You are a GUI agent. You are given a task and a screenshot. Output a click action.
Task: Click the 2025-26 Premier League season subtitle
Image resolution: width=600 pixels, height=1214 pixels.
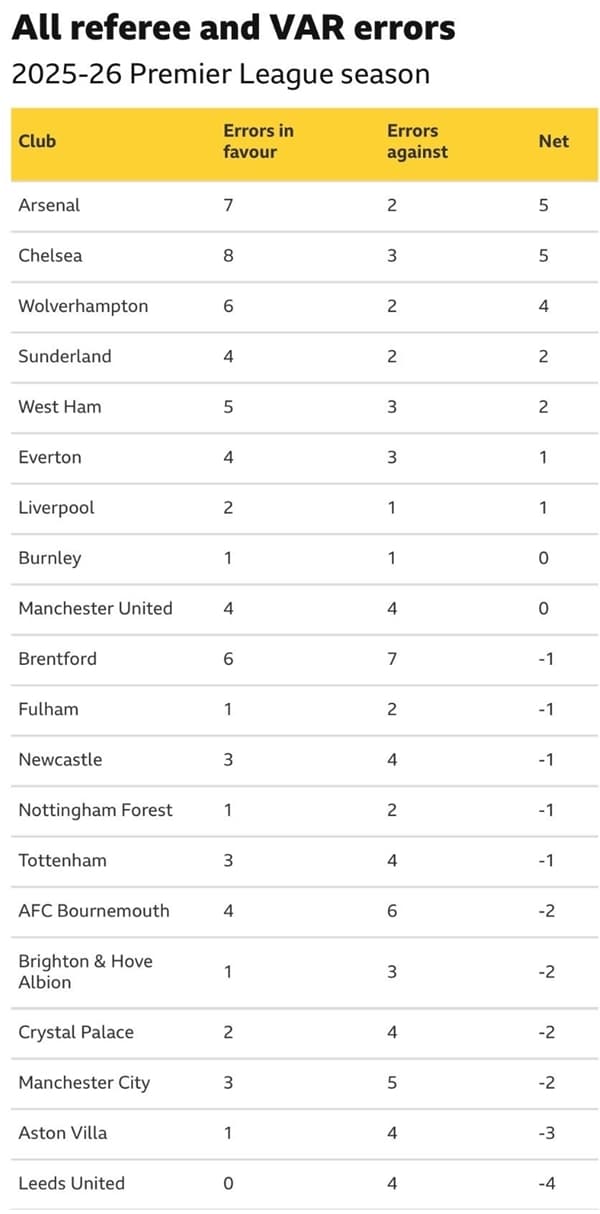point(221,74)
